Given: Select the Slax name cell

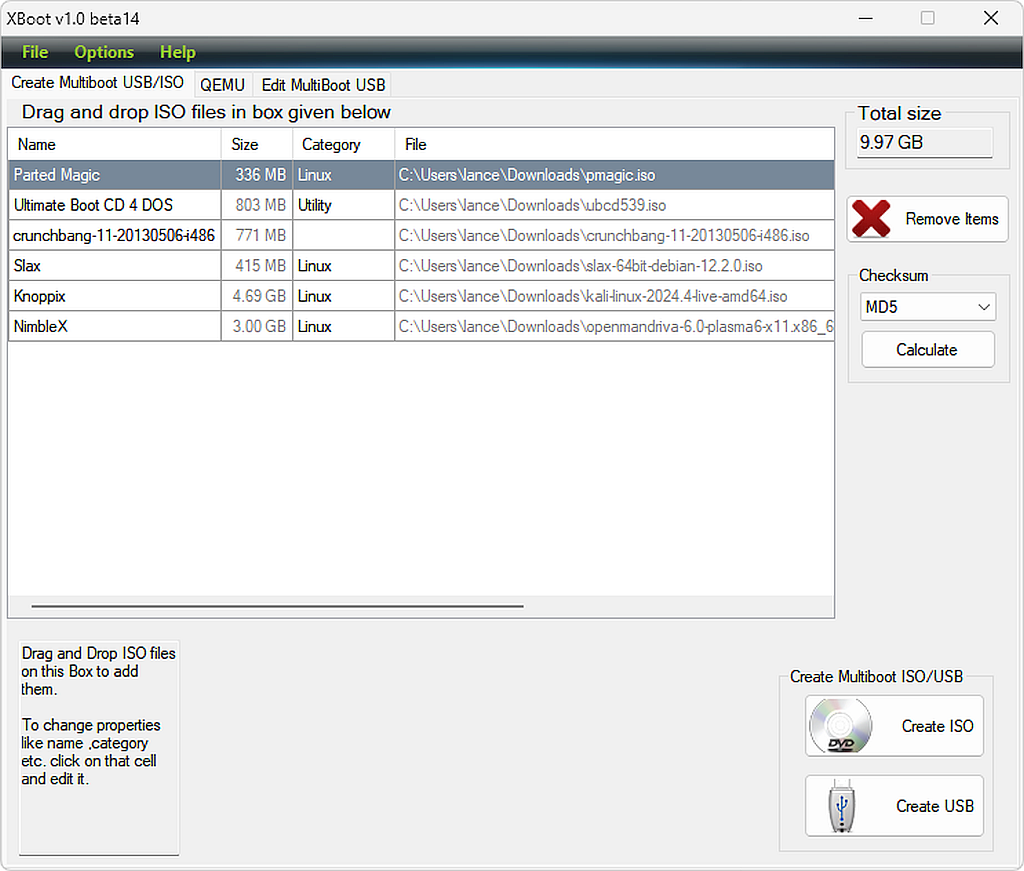Looking at the screenshot, I should click(x=114, y=266).
